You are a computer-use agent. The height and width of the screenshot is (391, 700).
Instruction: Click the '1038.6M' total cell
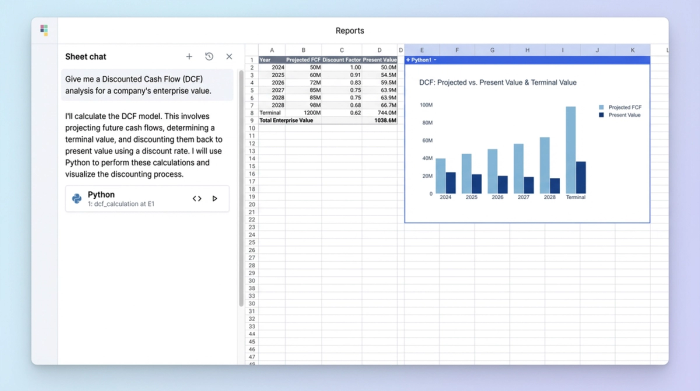click(x=379, y=121)
